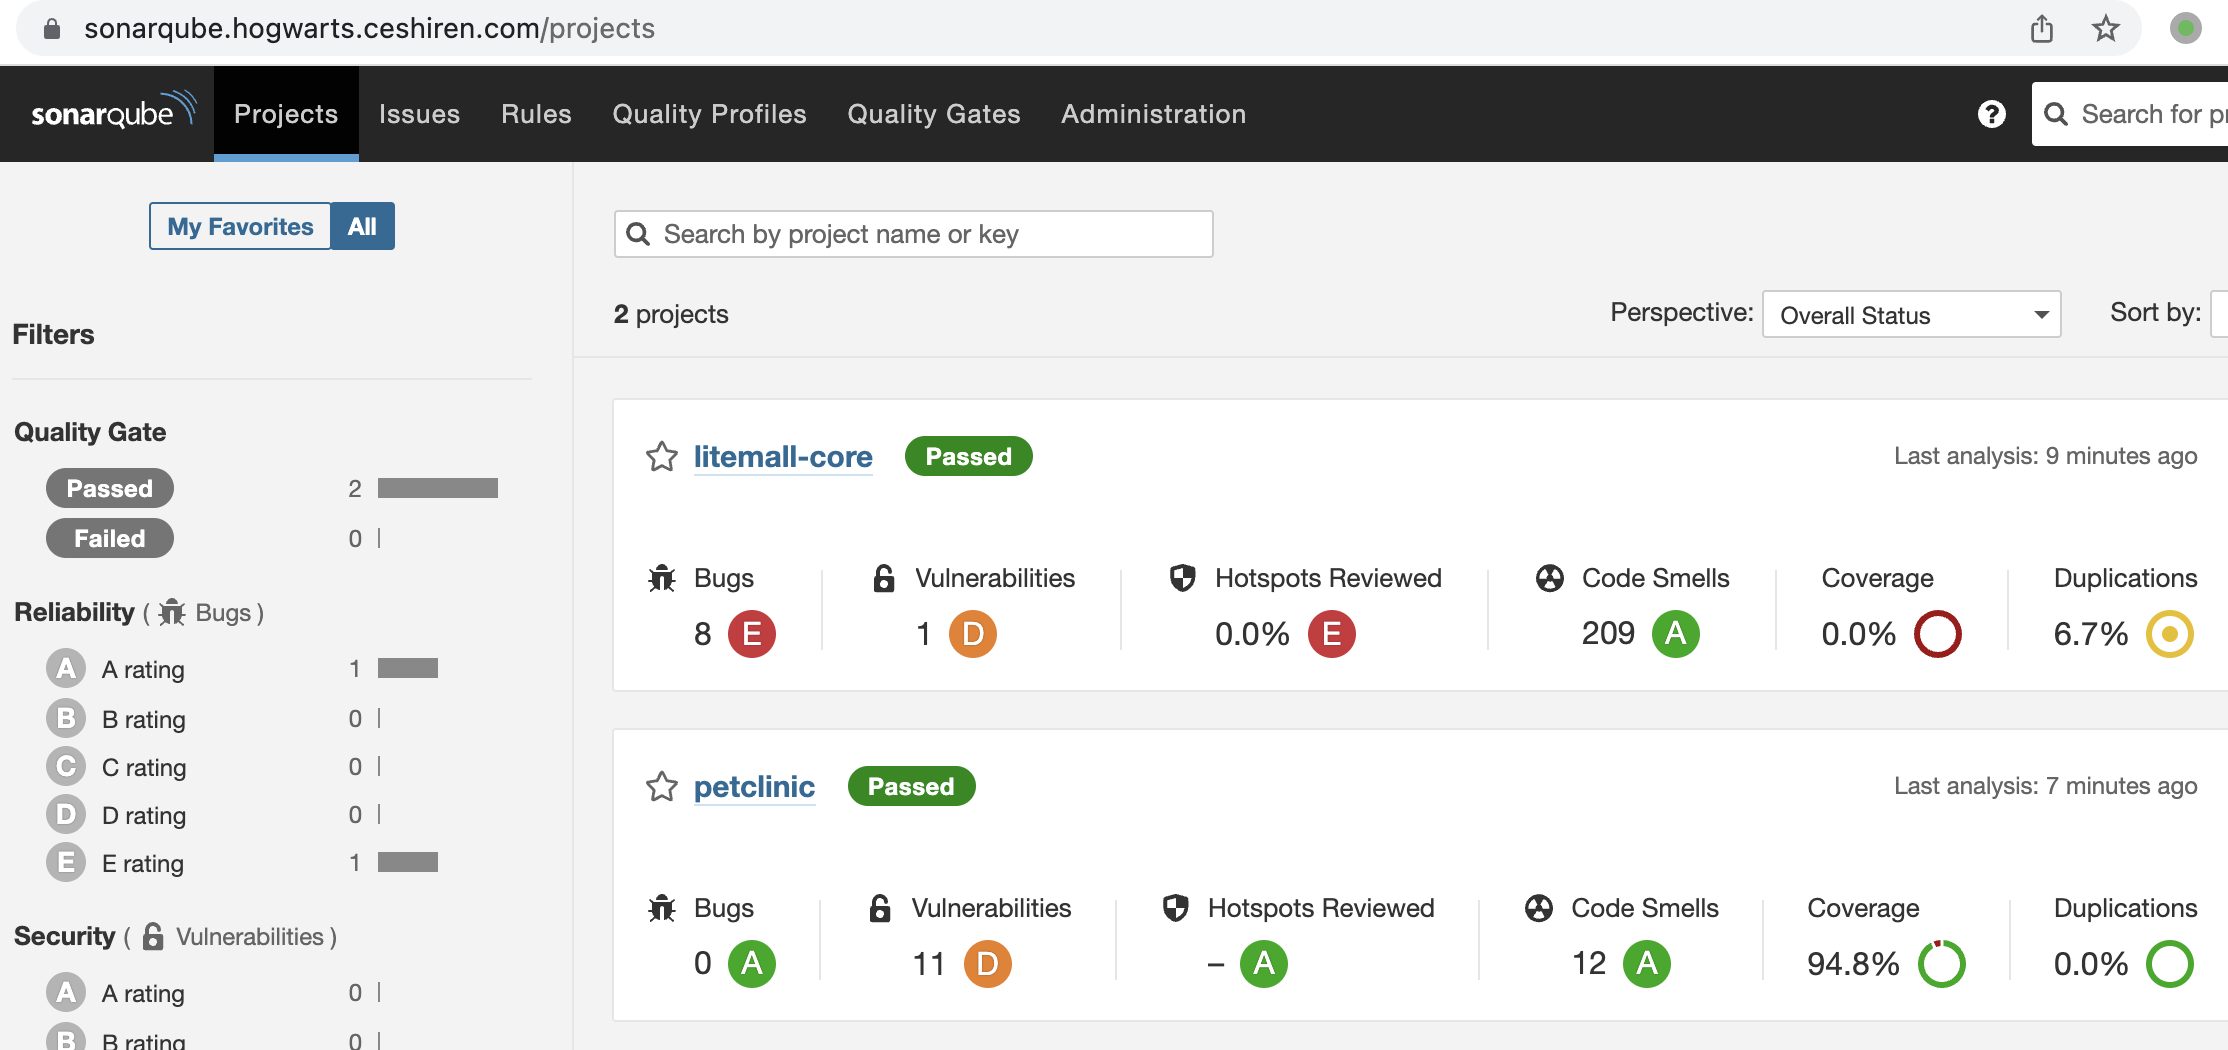
Task: Open the Projects tab
Action: (x=286, y=114)
